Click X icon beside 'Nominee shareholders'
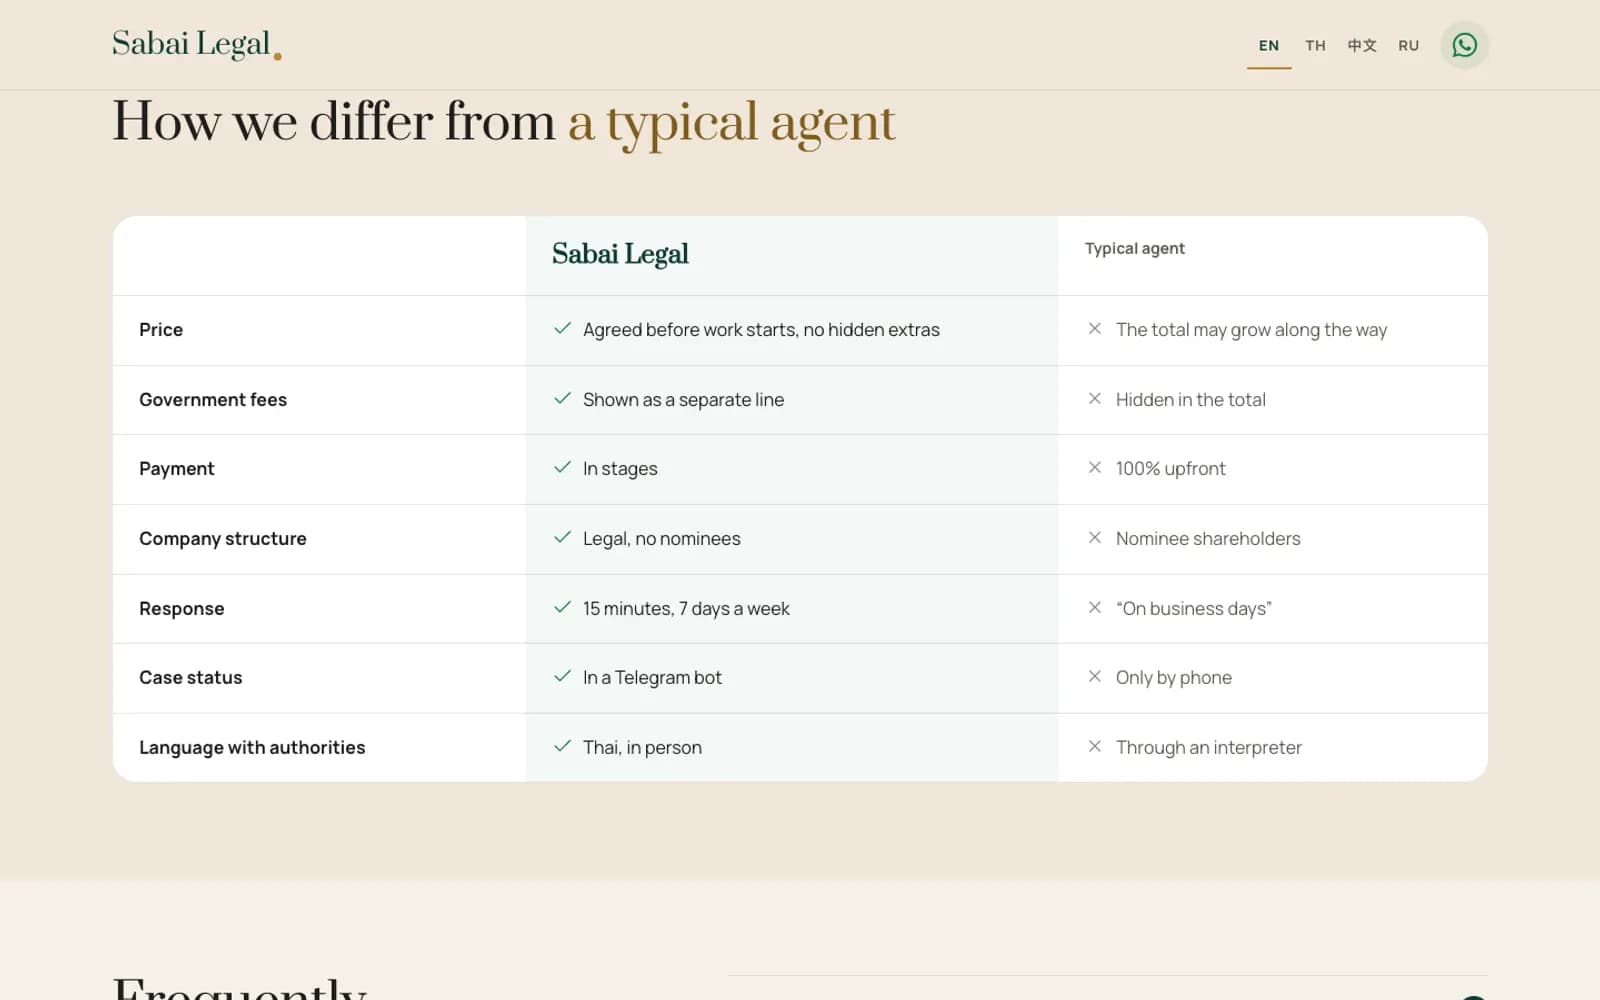1600x1000 pixels. (1095, 538)
